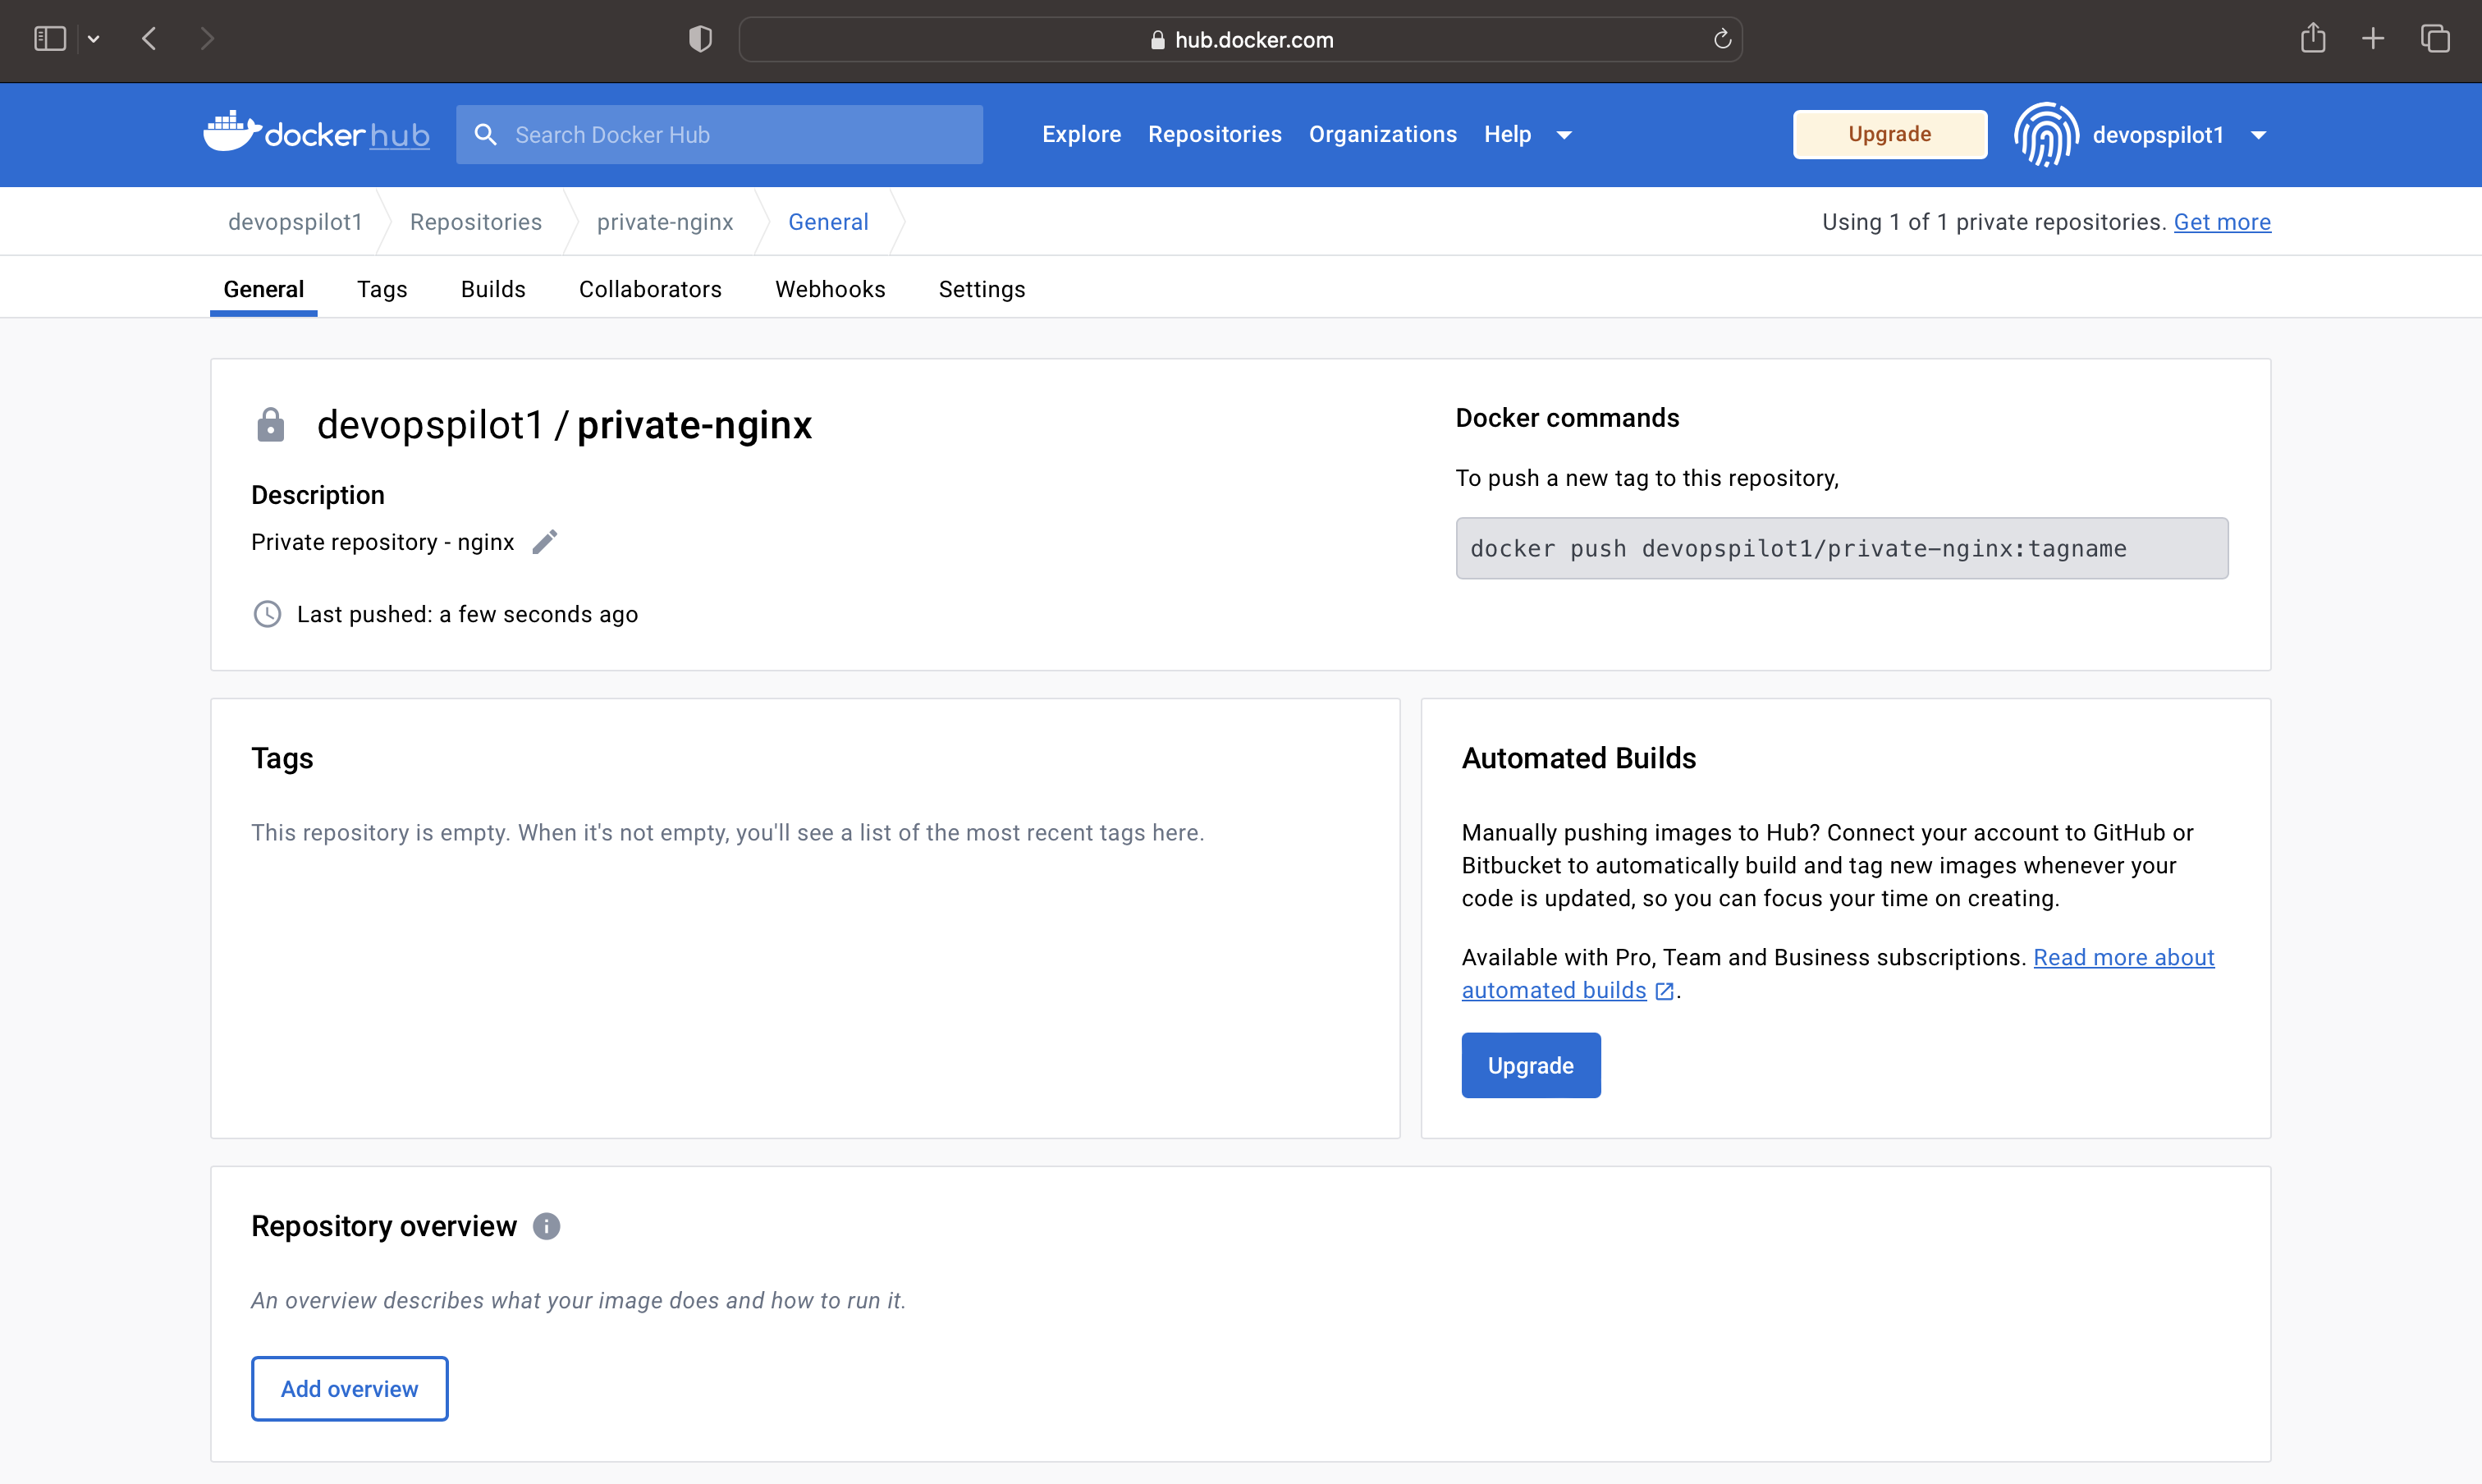
Task: Edit description with the pencil icon
Action: click(x=544, y=542)
